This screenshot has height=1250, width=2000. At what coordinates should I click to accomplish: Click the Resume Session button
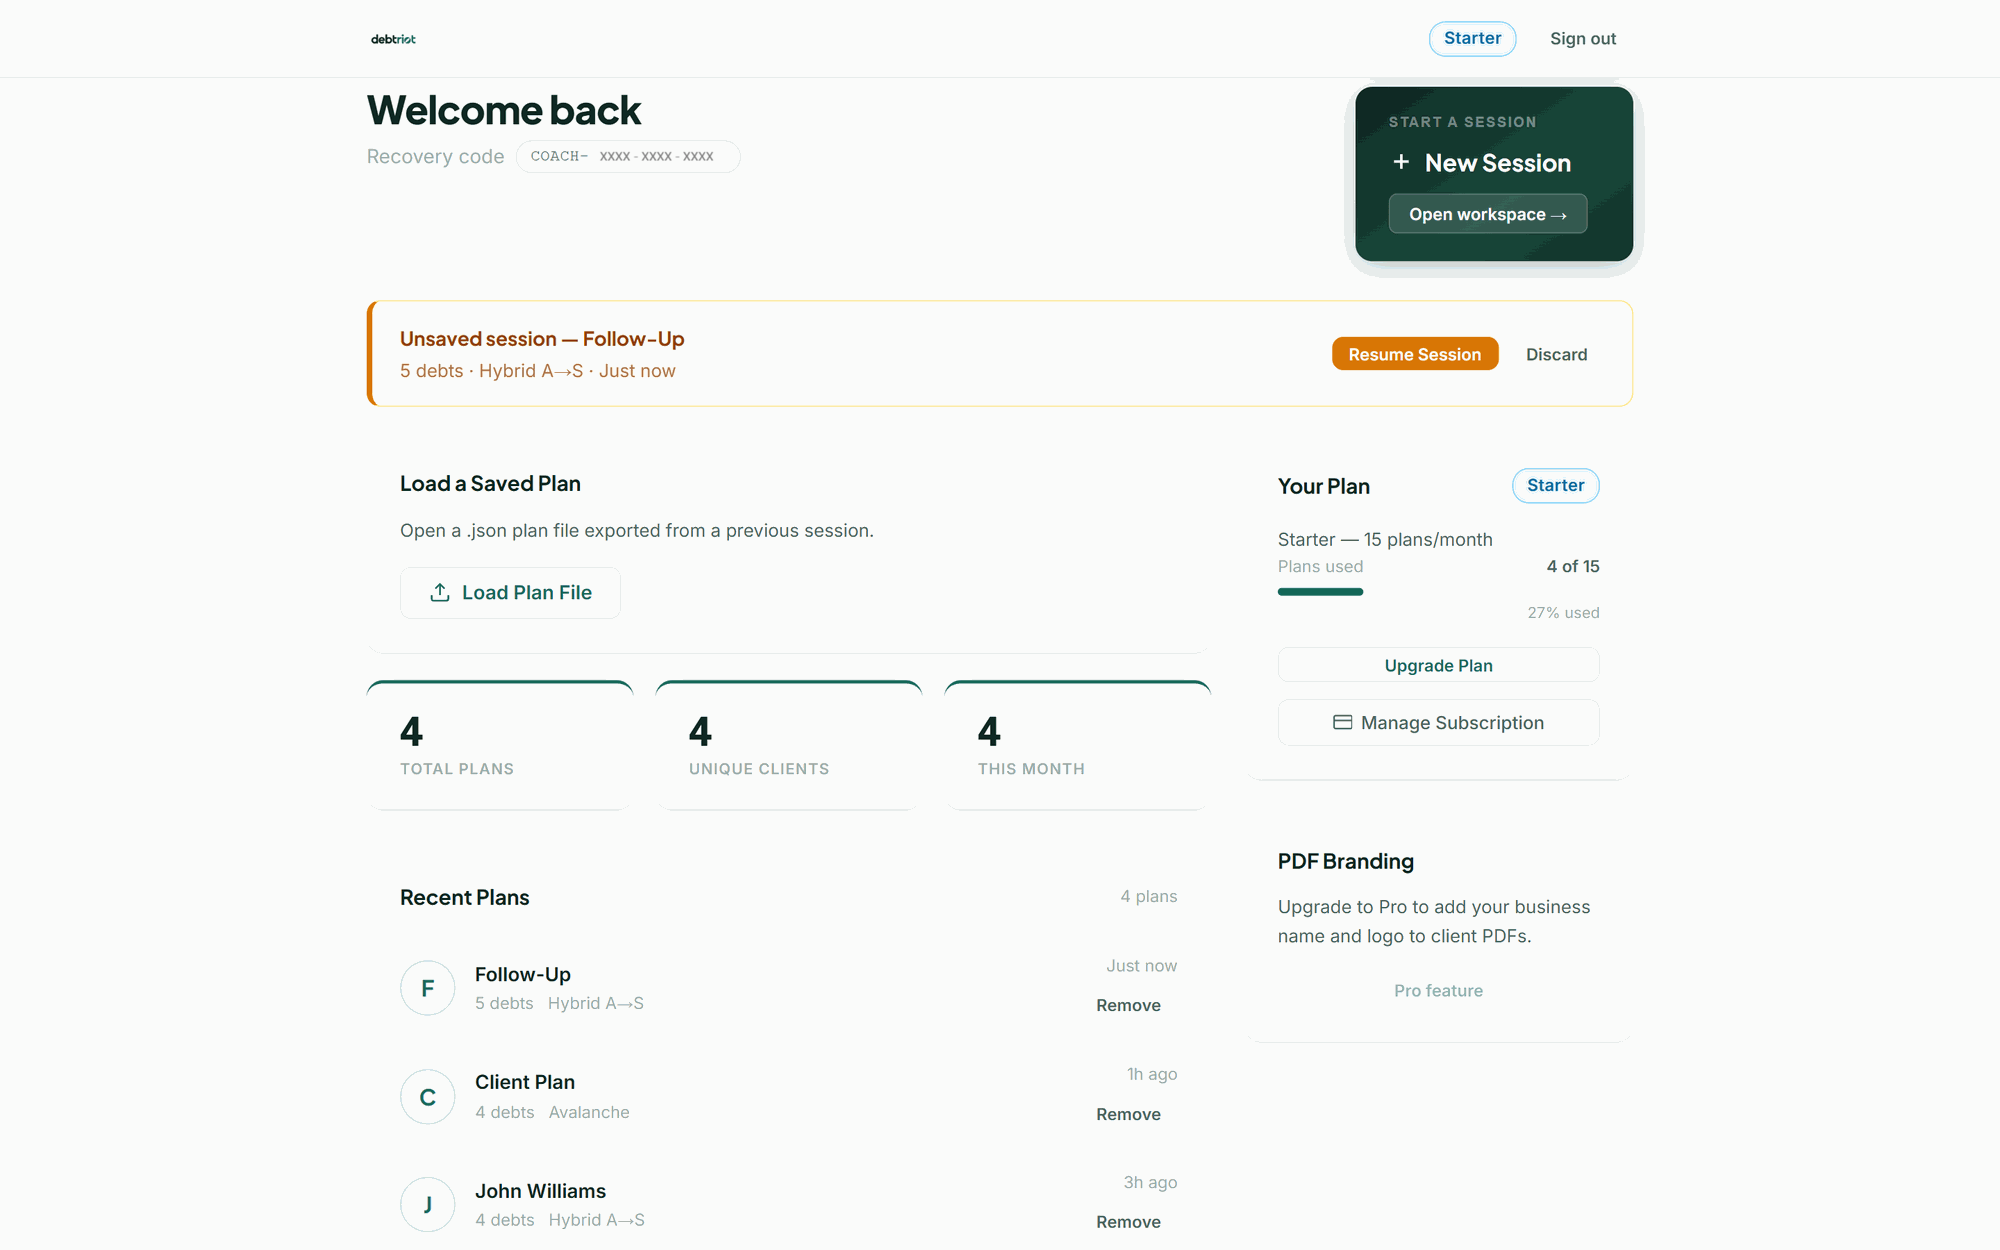[x=1414, y=353]
